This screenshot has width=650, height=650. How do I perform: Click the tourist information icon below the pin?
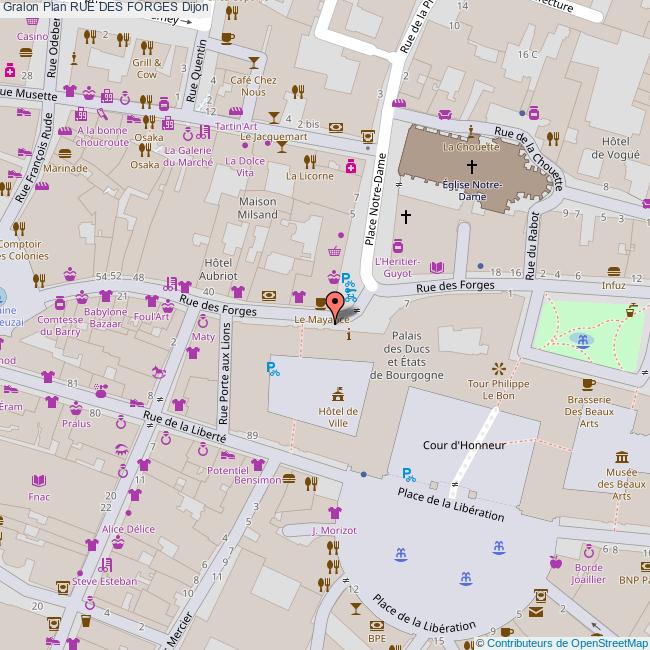tap(347, 336)
